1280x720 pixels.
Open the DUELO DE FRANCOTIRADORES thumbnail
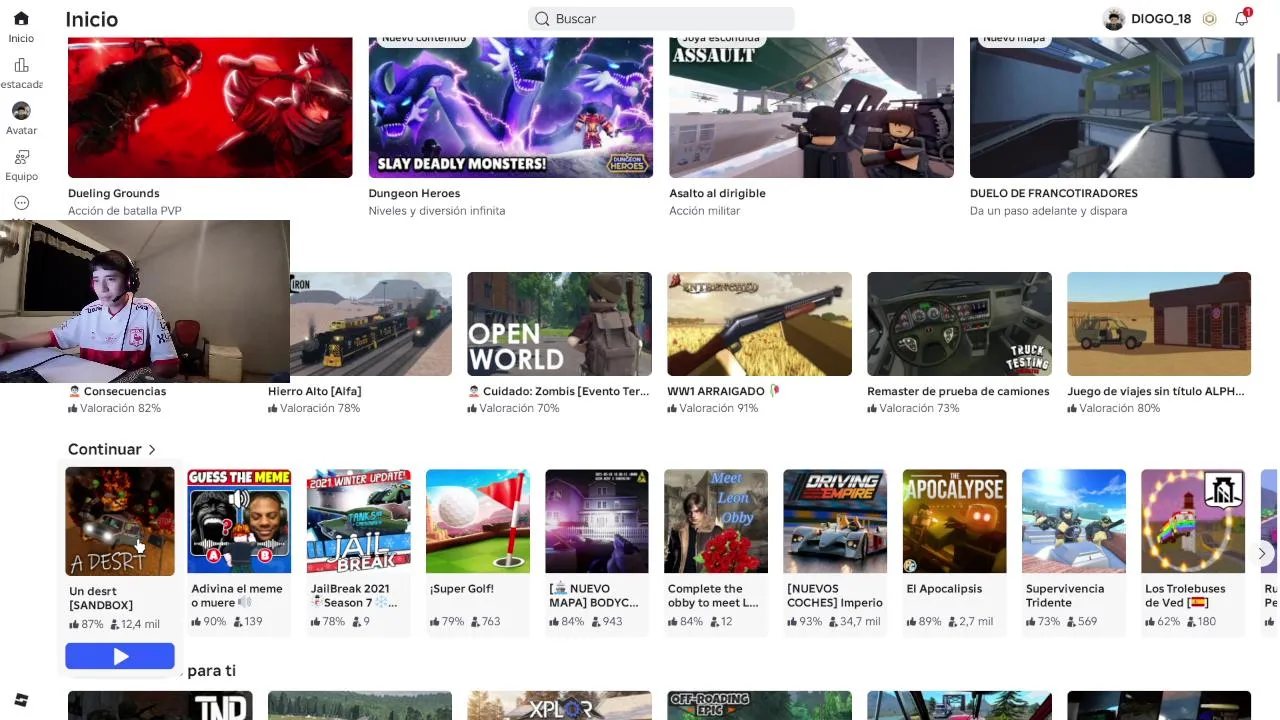[1112, 107]
